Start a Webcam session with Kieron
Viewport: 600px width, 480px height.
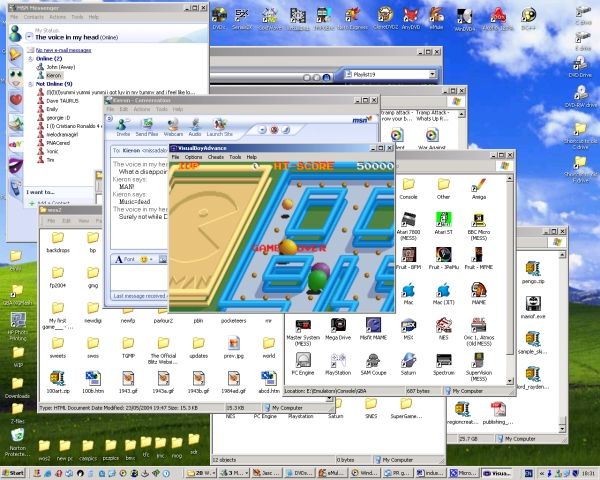pyautogui.click(x=173, y=125)
